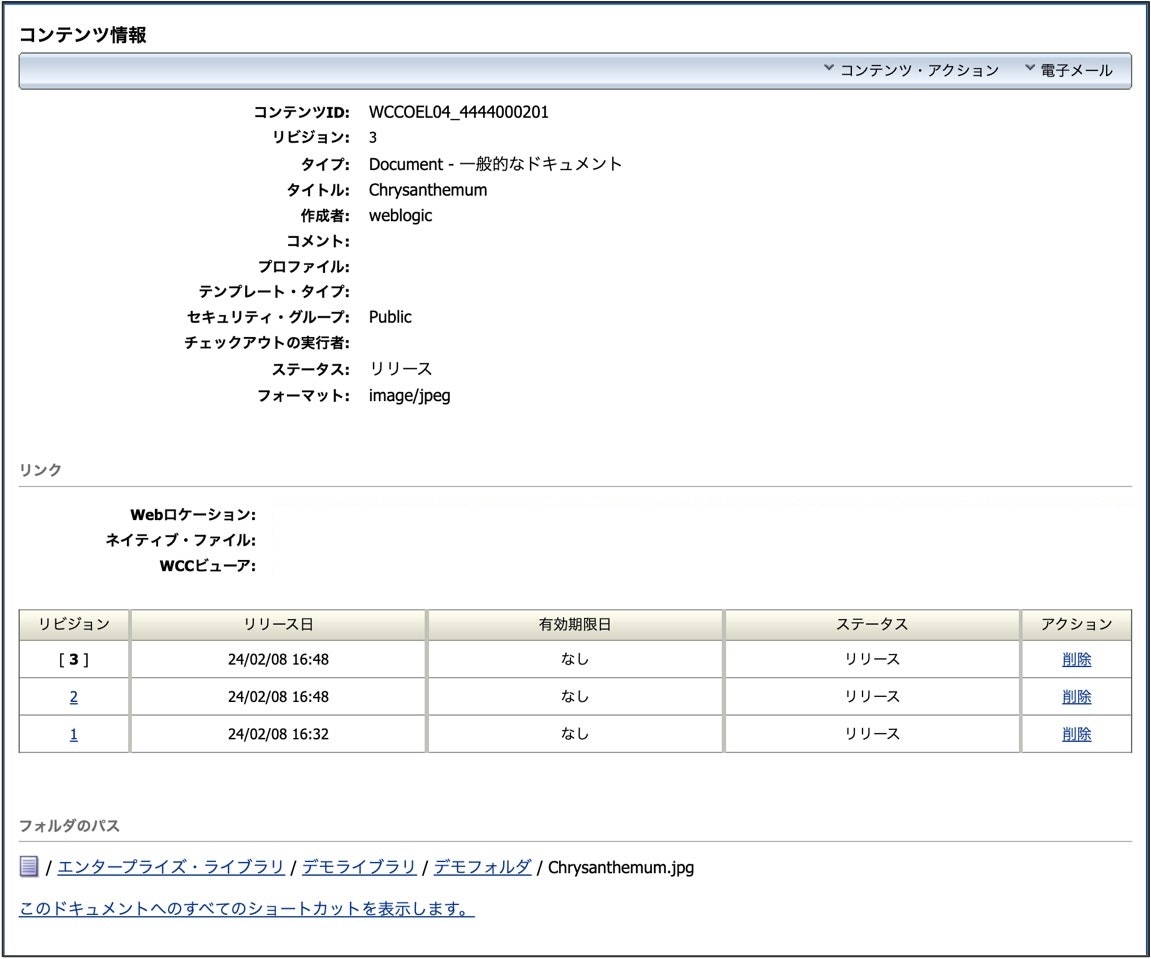Select content ID WCCOEL04_4444000201 text
Viewport: 1151px width, 959px height.
point(459,112)
